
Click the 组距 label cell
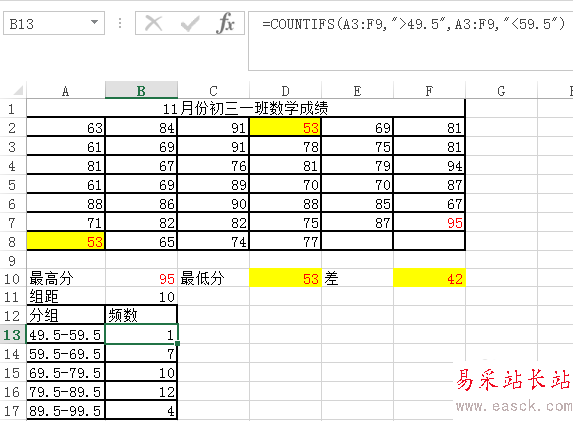pos(66,296)
